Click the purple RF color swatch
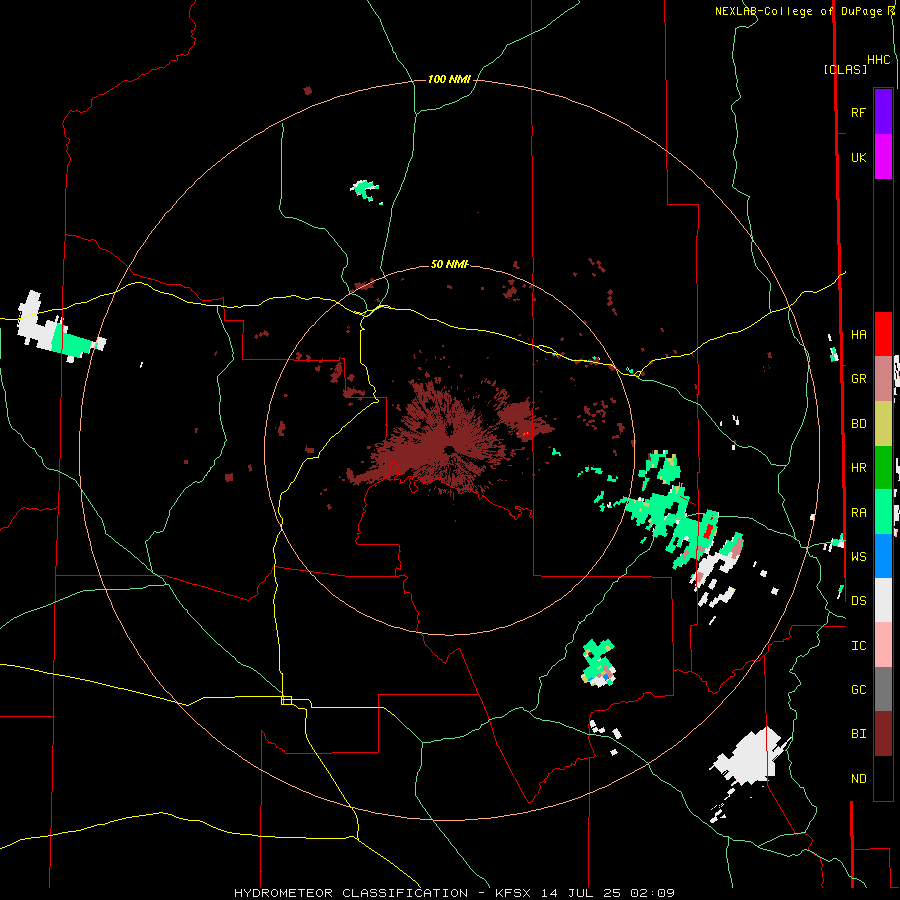The image size is (900, 900). click(x=883, y=112)
